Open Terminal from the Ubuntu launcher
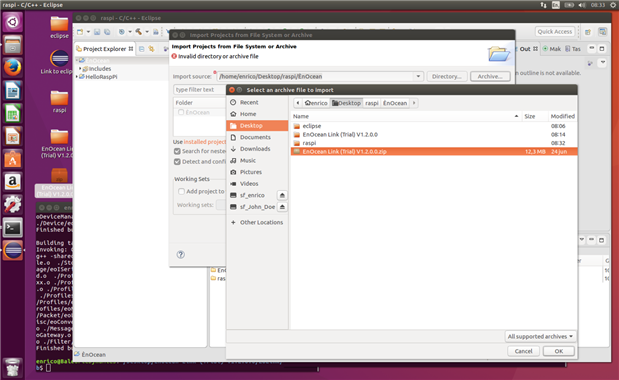Image resolution: width=619 pixels, height=380 pixels. 13,228
